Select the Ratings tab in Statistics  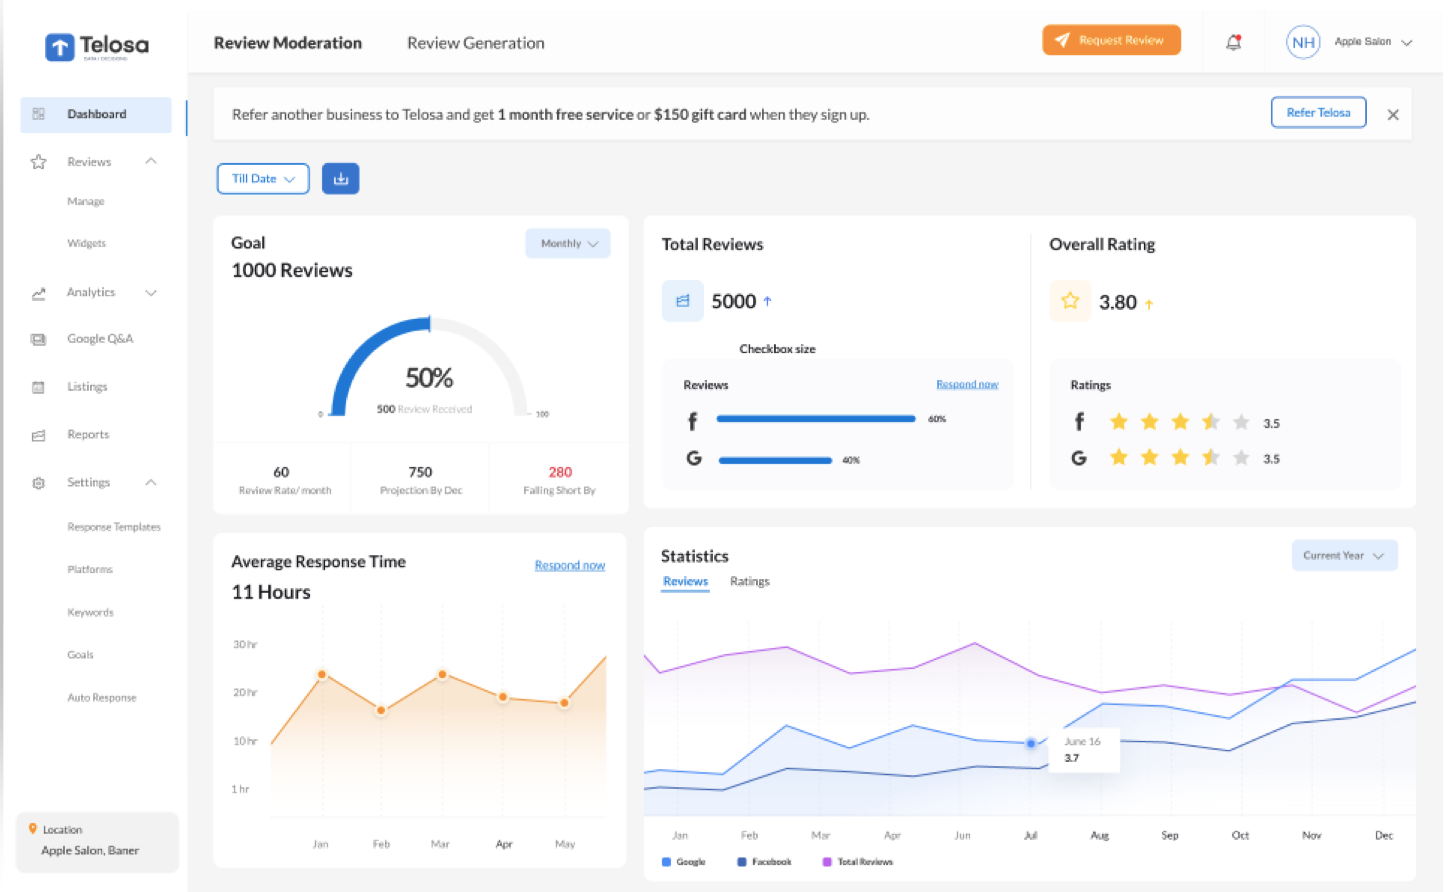click(x=750, y=581)
